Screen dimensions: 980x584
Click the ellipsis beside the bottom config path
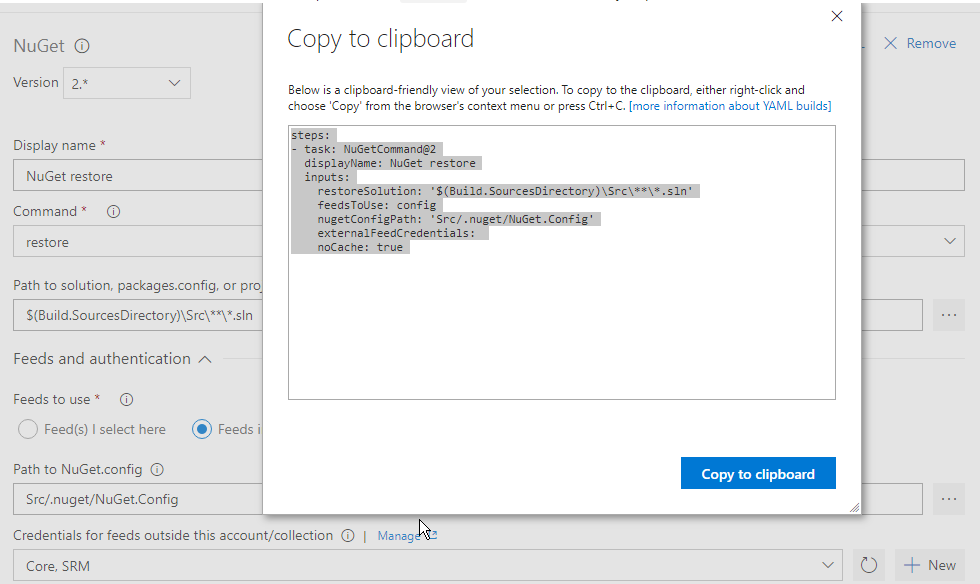point(948,499)
